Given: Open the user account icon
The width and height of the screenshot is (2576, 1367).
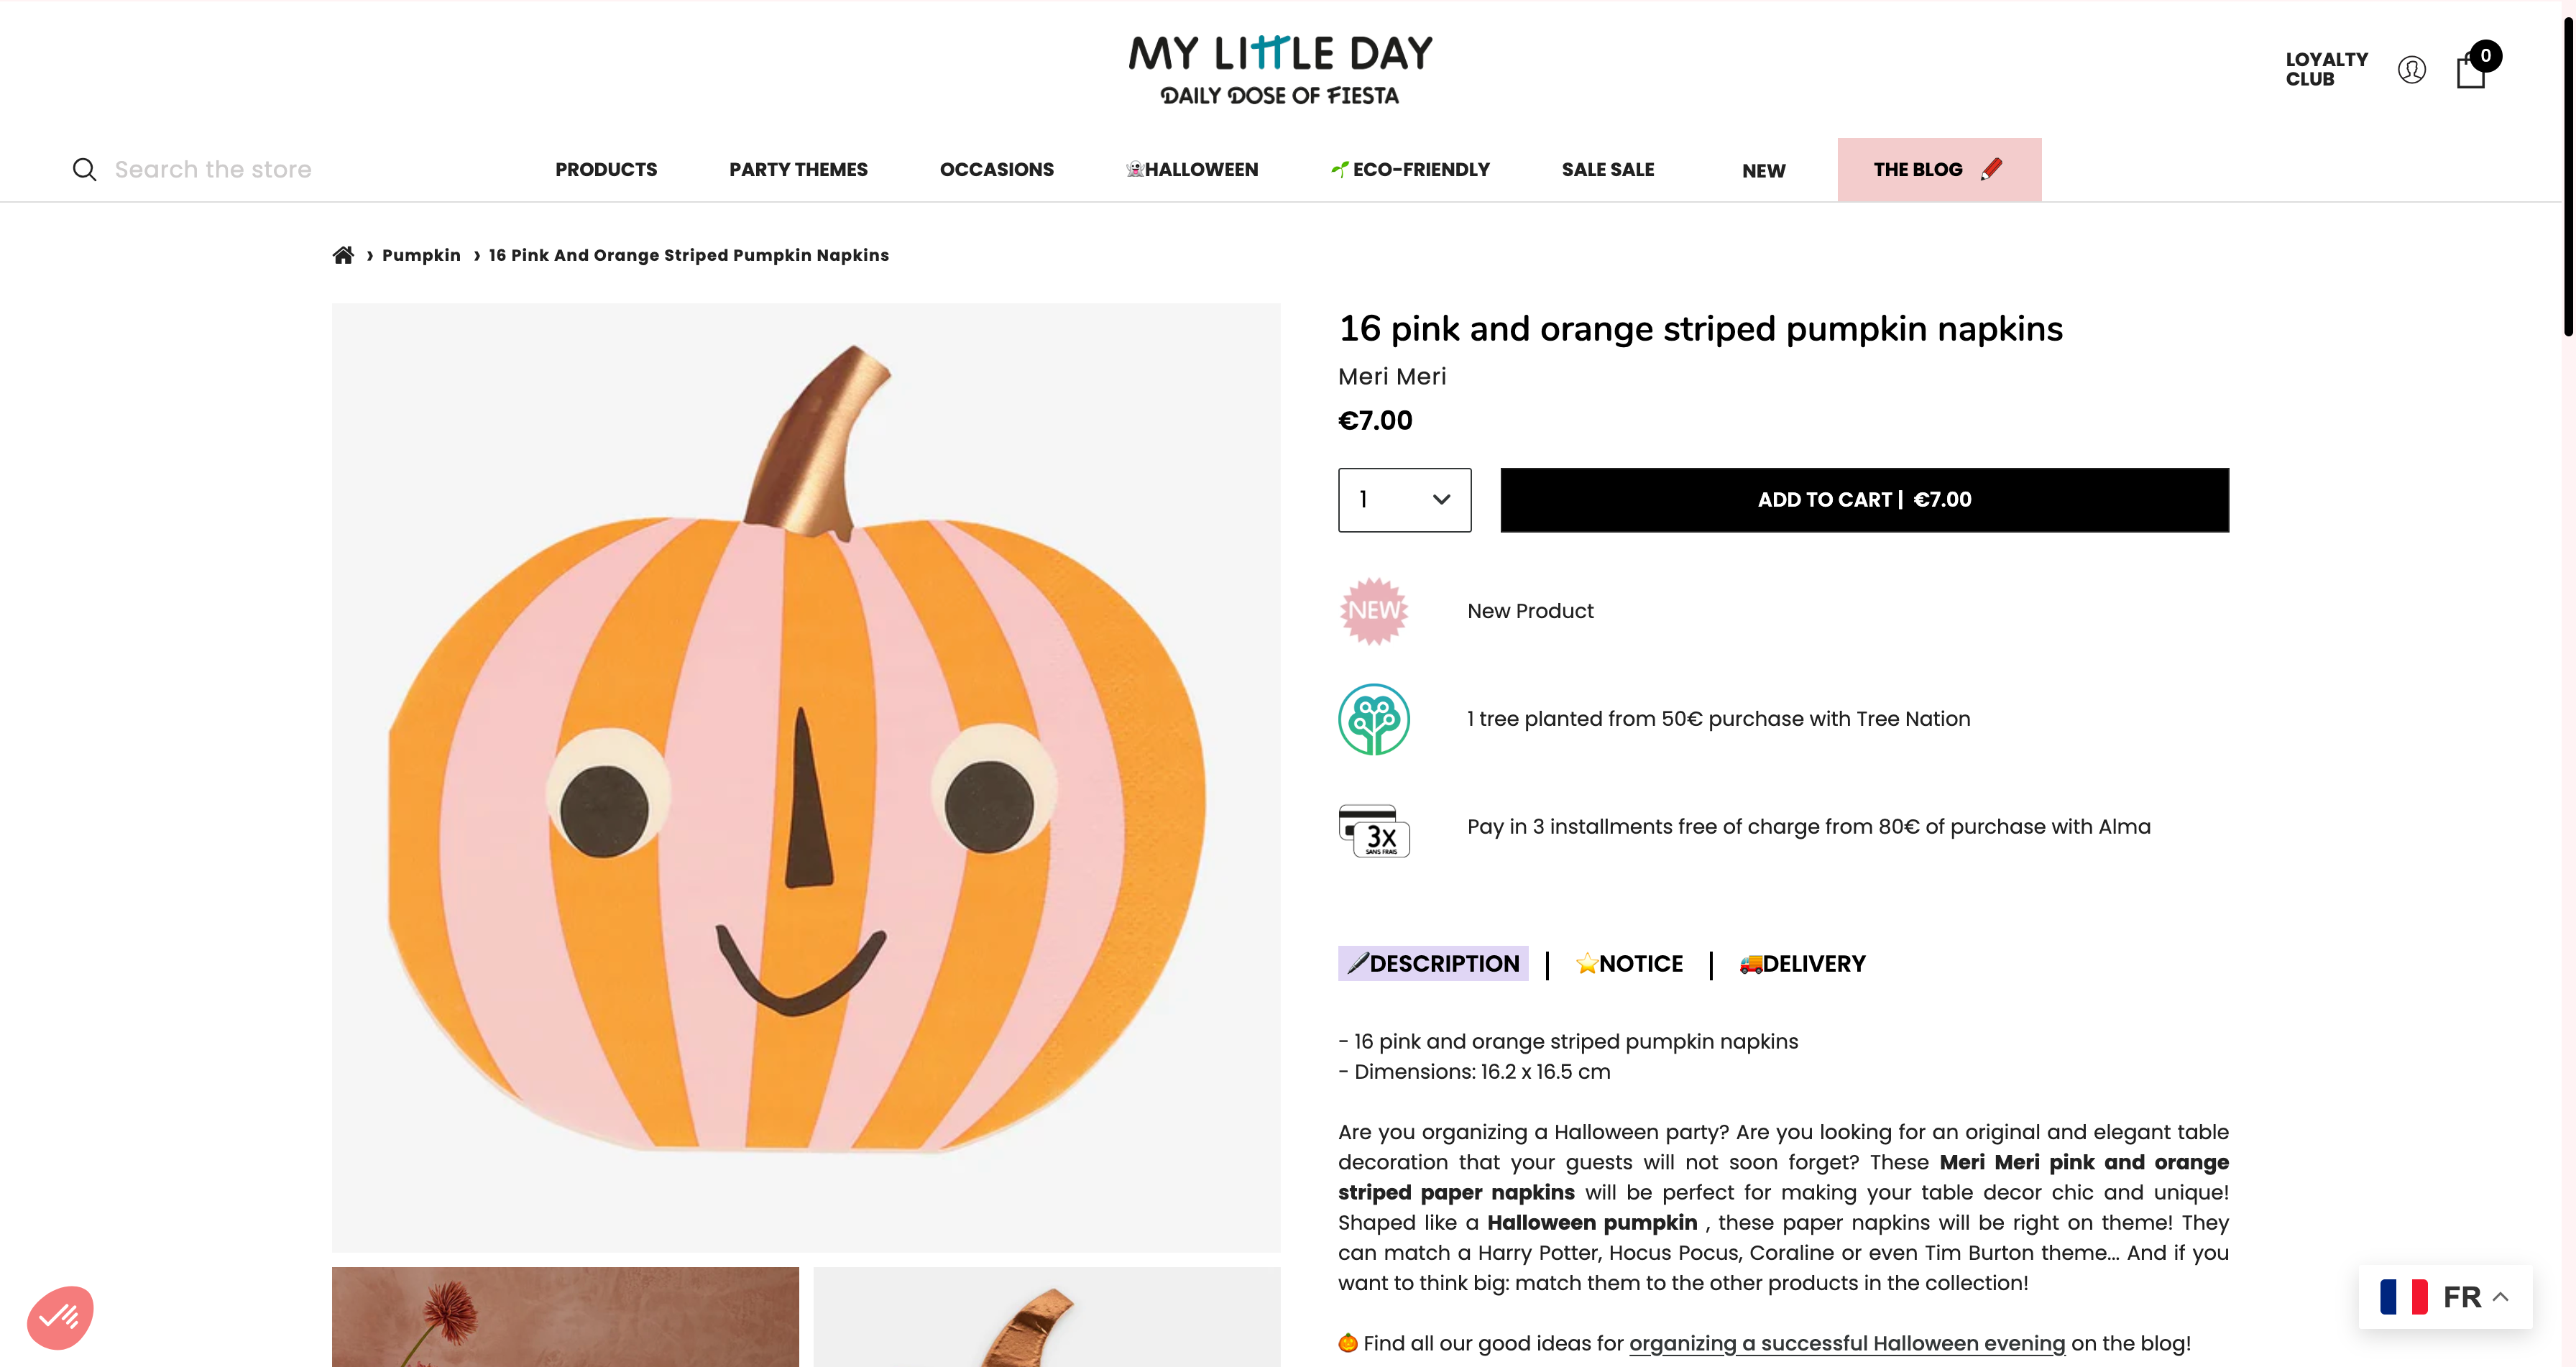Looking at the screenshot, I should 2411,70.
